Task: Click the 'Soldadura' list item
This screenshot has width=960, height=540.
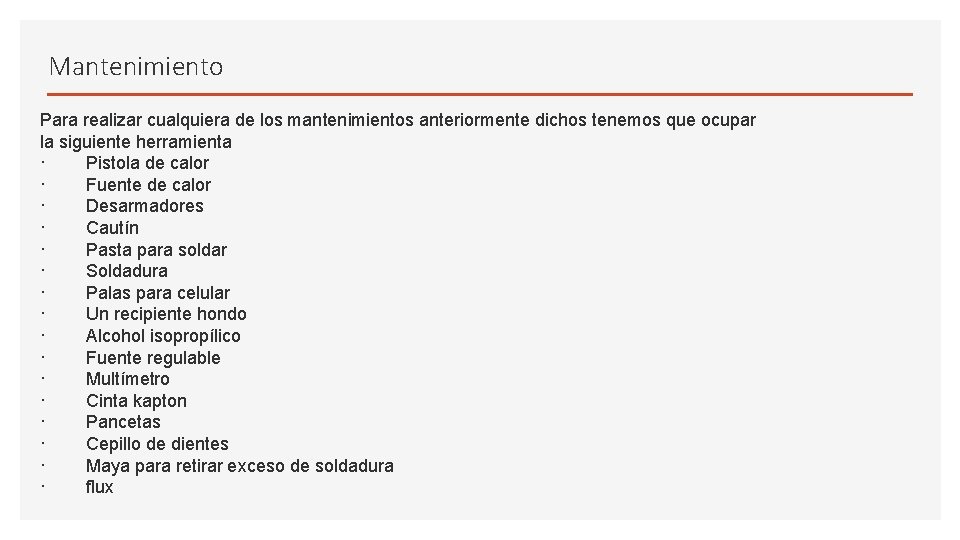Action: [x=126, y=271]
